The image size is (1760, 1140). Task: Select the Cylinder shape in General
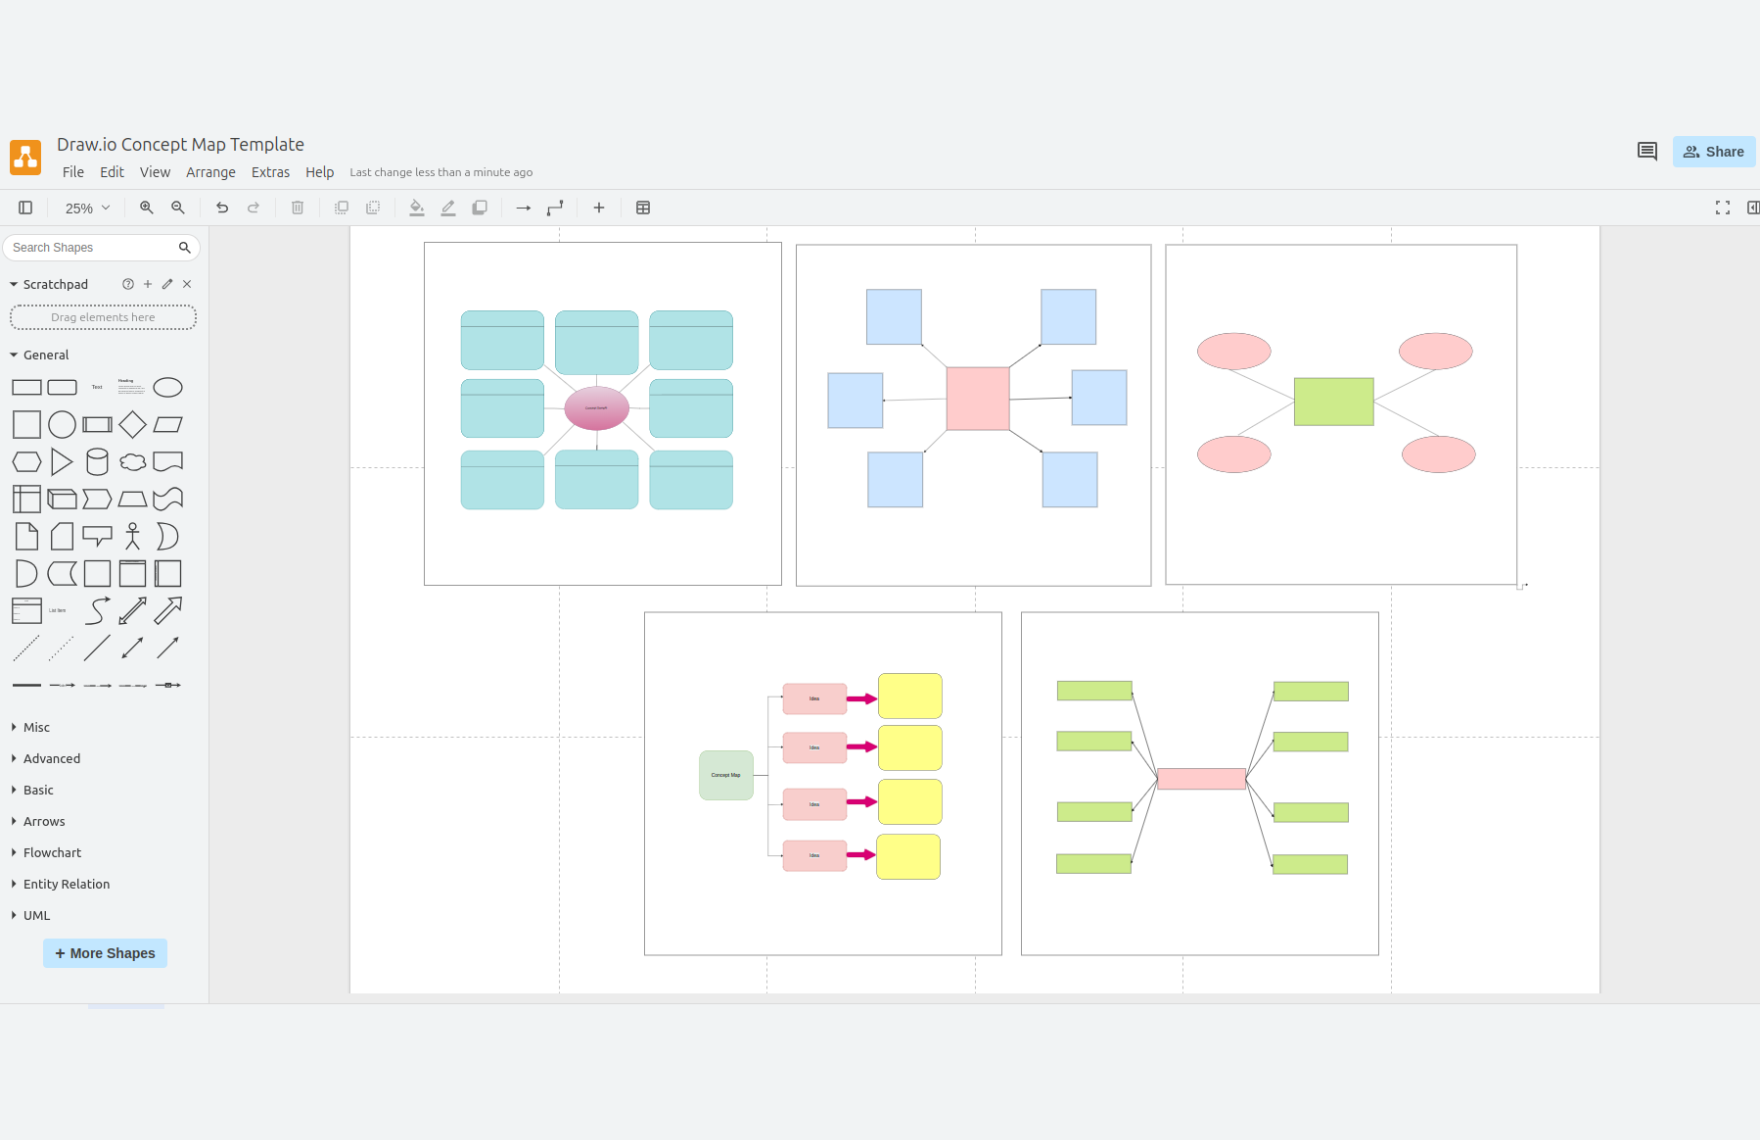click(97, 461)
